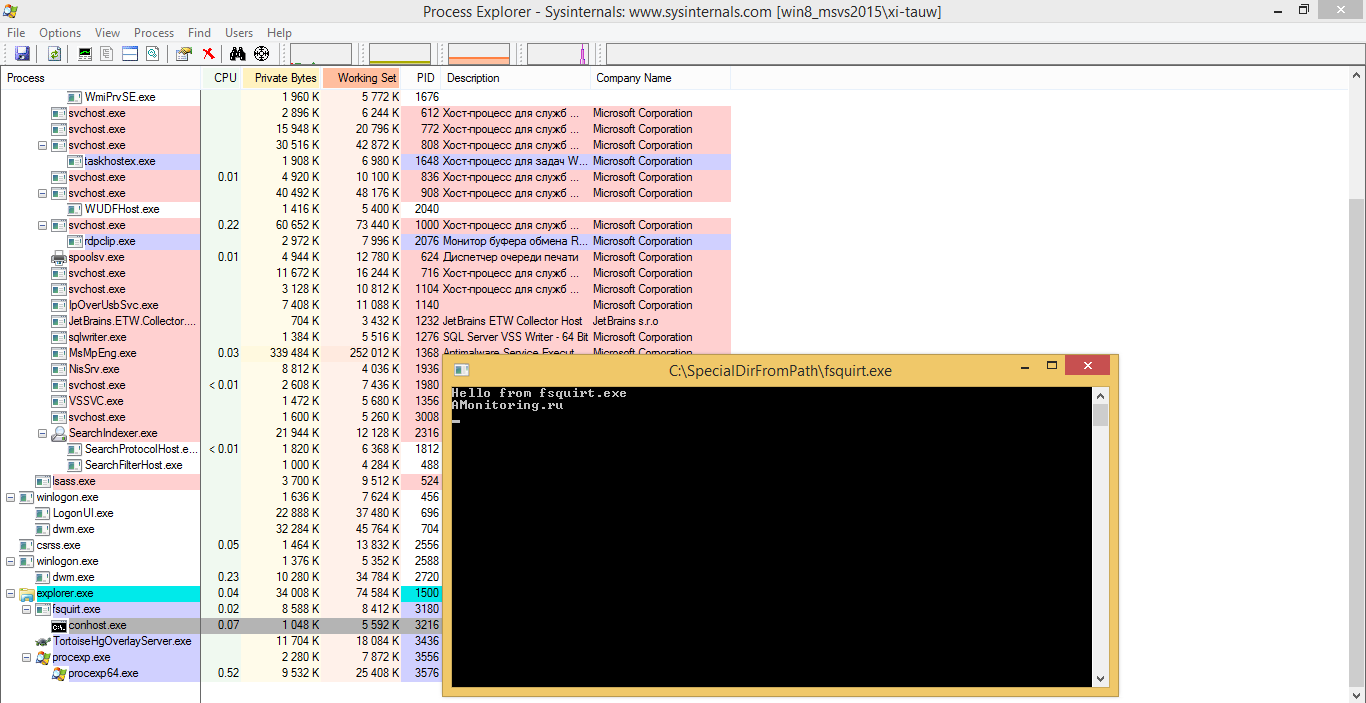Image resolution: width=1366 pixels, height=703 pixels.
Task: Click the I/O mini graph with magenta spike
Action: coord(558,54)
